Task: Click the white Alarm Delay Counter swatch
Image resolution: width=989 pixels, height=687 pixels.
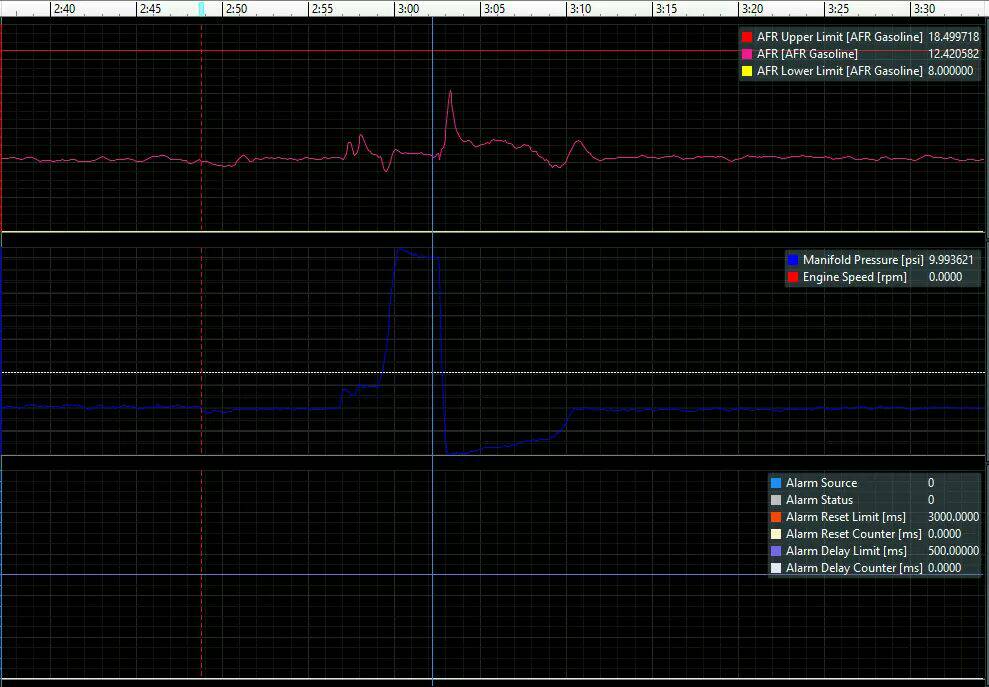Action: (x=776, y=568)
